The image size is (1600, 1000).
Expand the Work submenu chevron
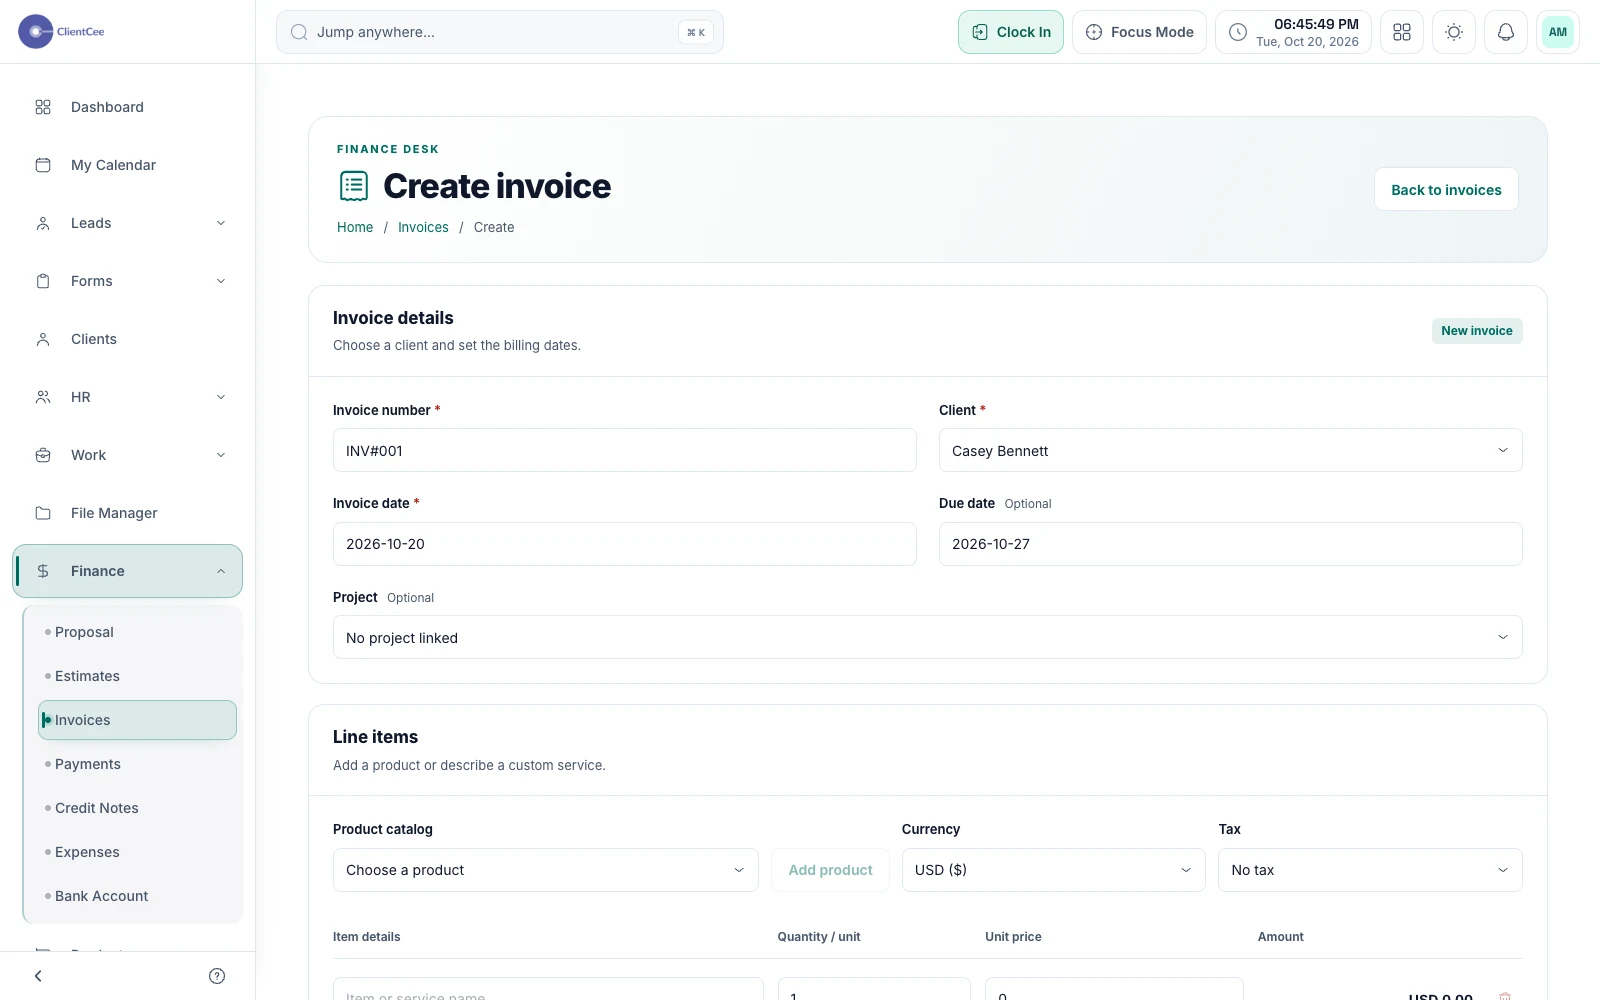tap(221, 455)
